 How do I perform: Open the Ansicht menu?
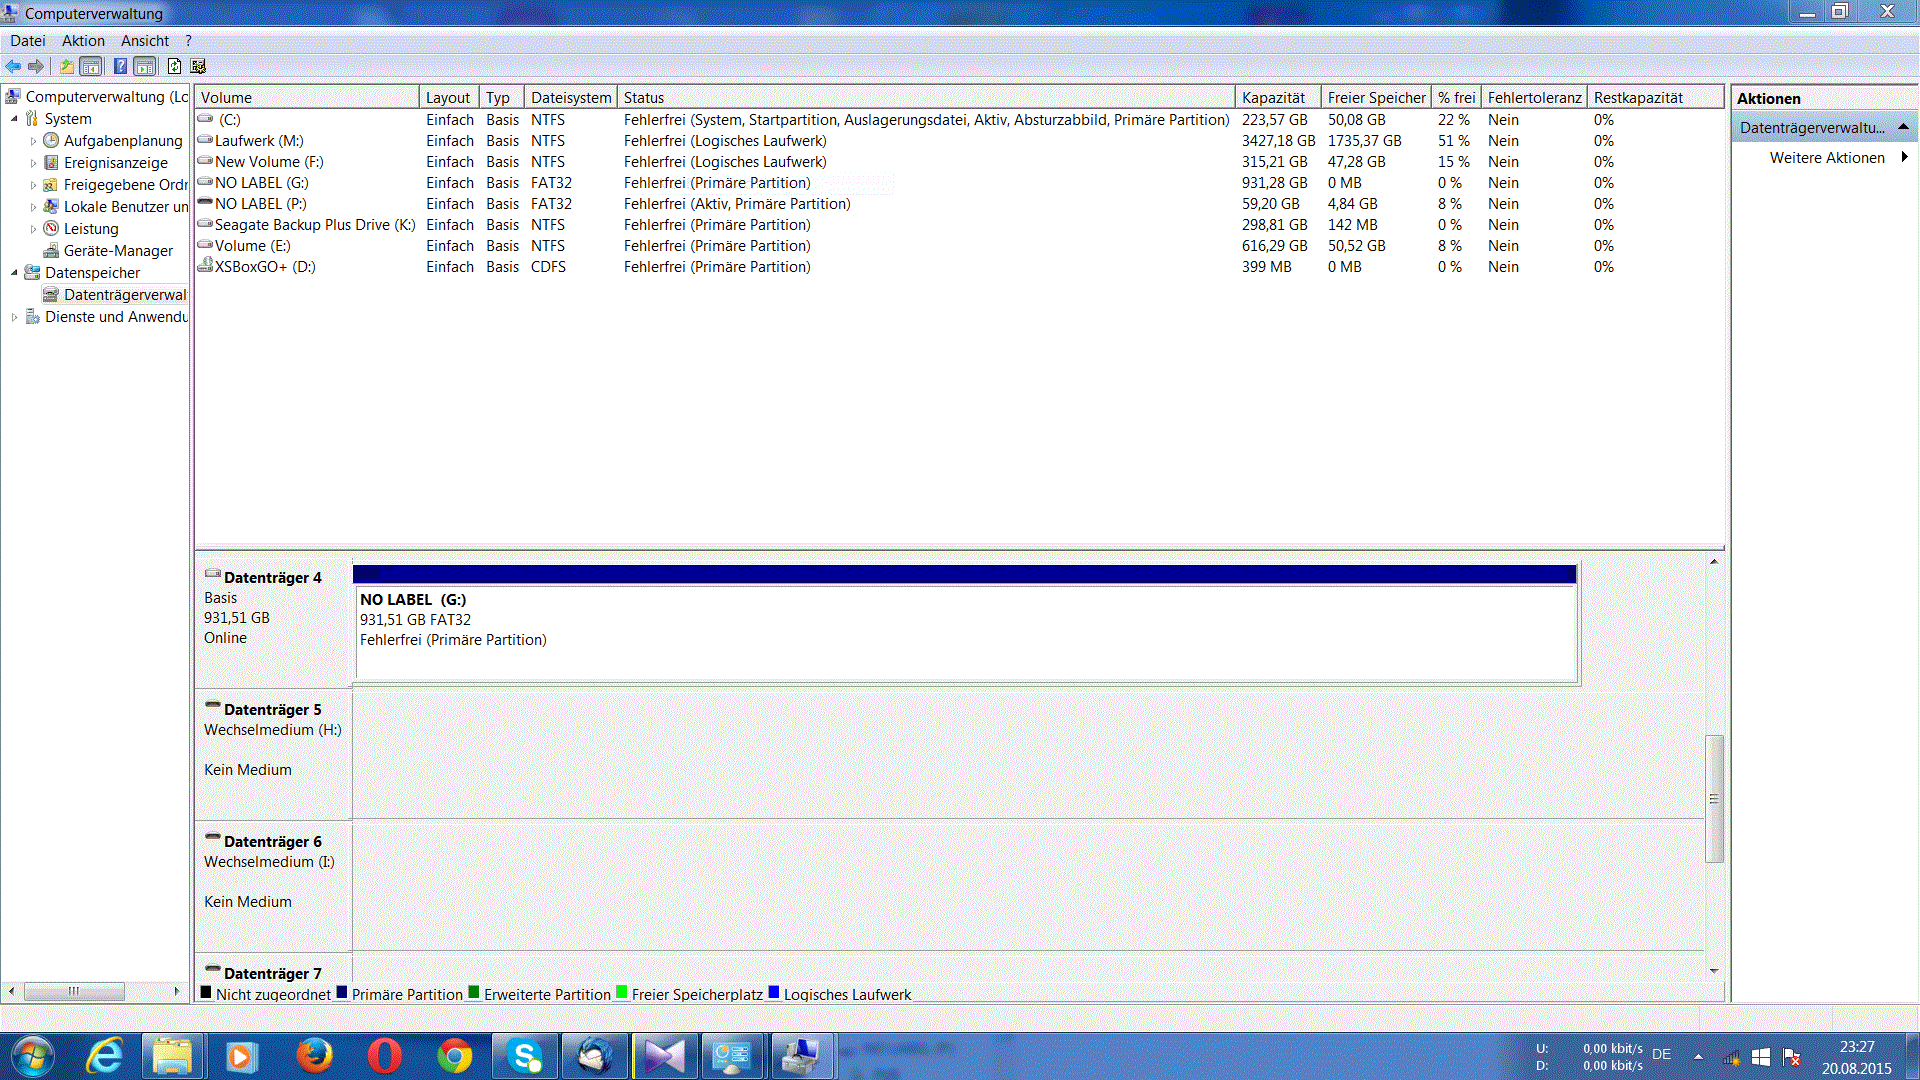pos(145,41)
